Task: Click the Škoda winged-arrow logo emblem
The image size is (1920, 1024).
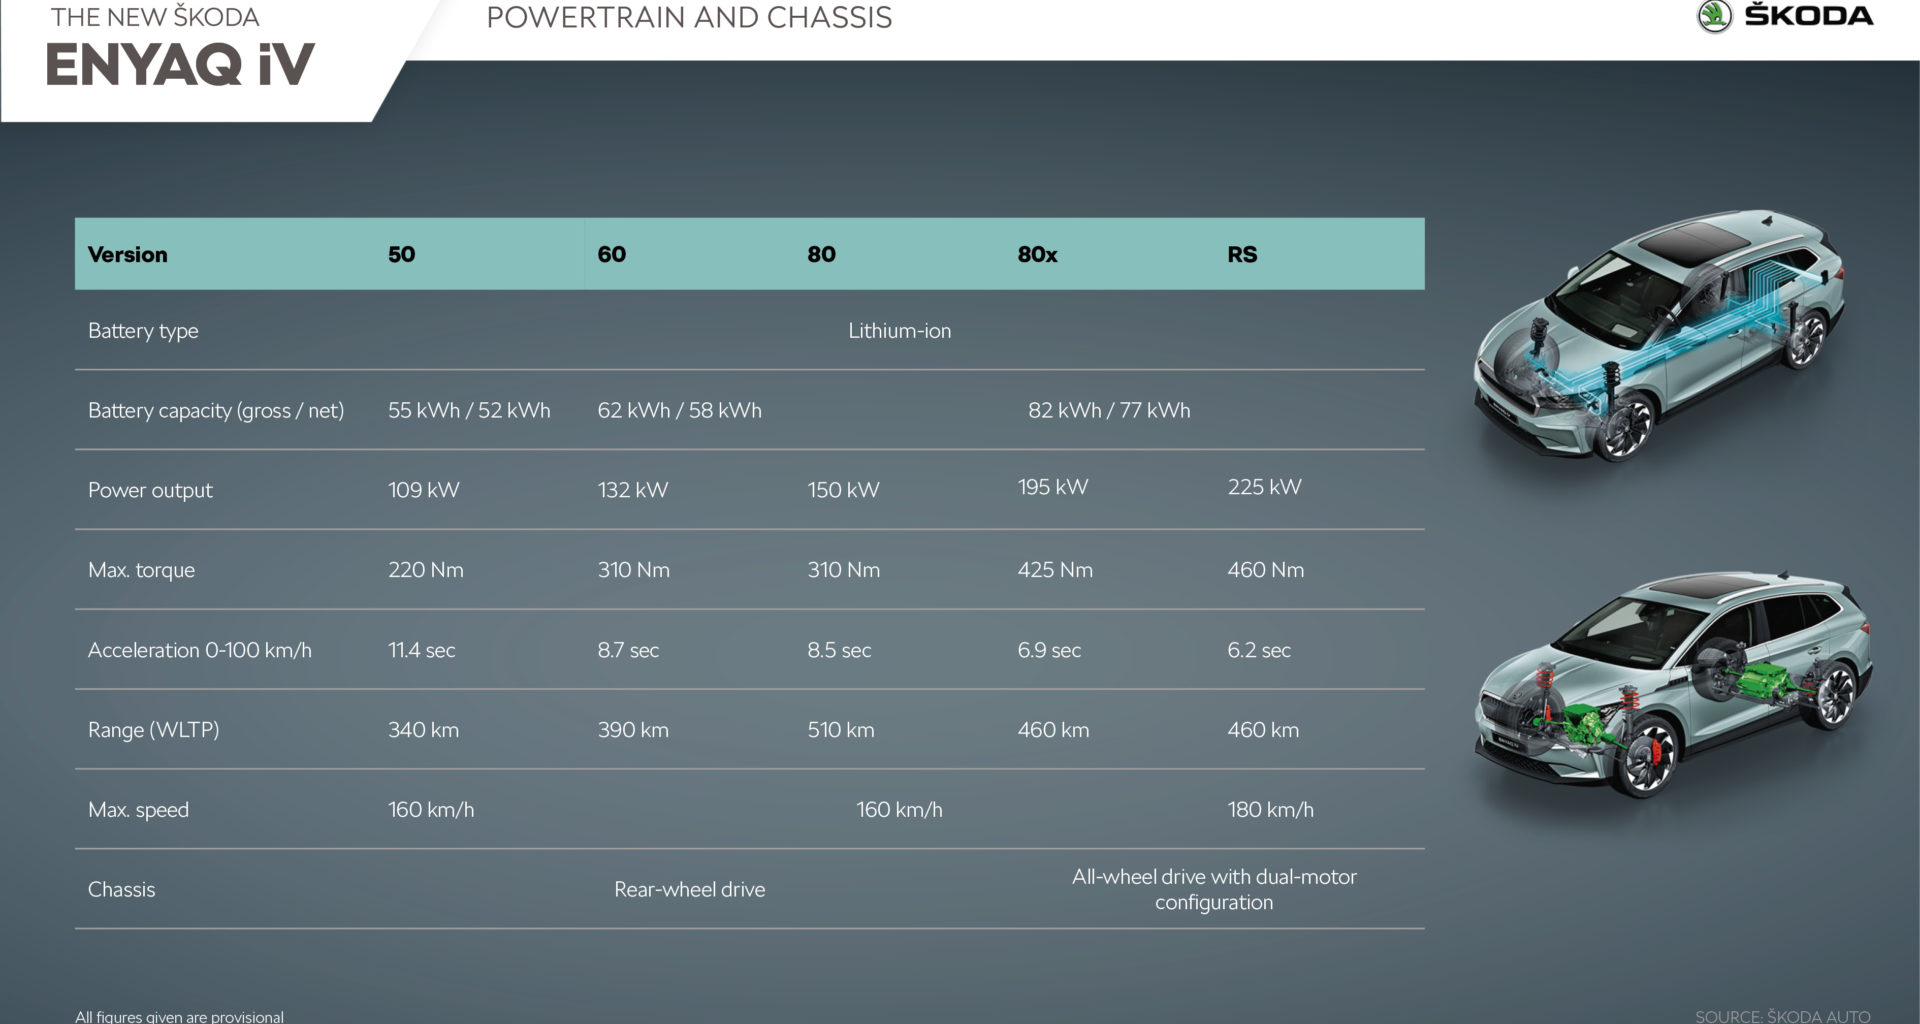Action: [1714, 16]
